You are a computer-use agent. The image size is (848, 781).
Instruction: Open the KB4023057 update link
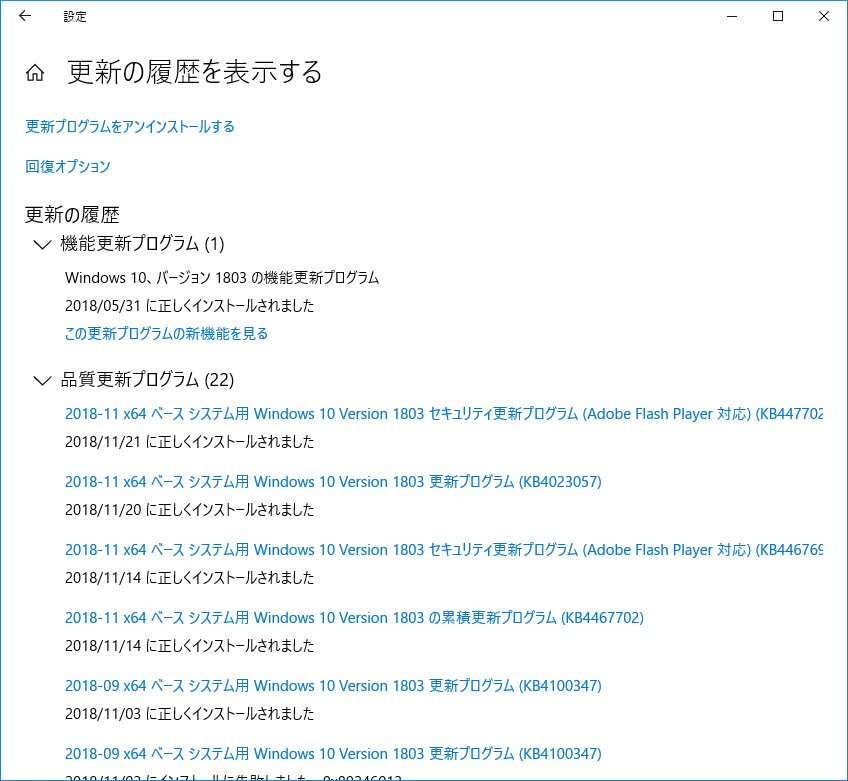pyautogui.click(x=333, y=482)
